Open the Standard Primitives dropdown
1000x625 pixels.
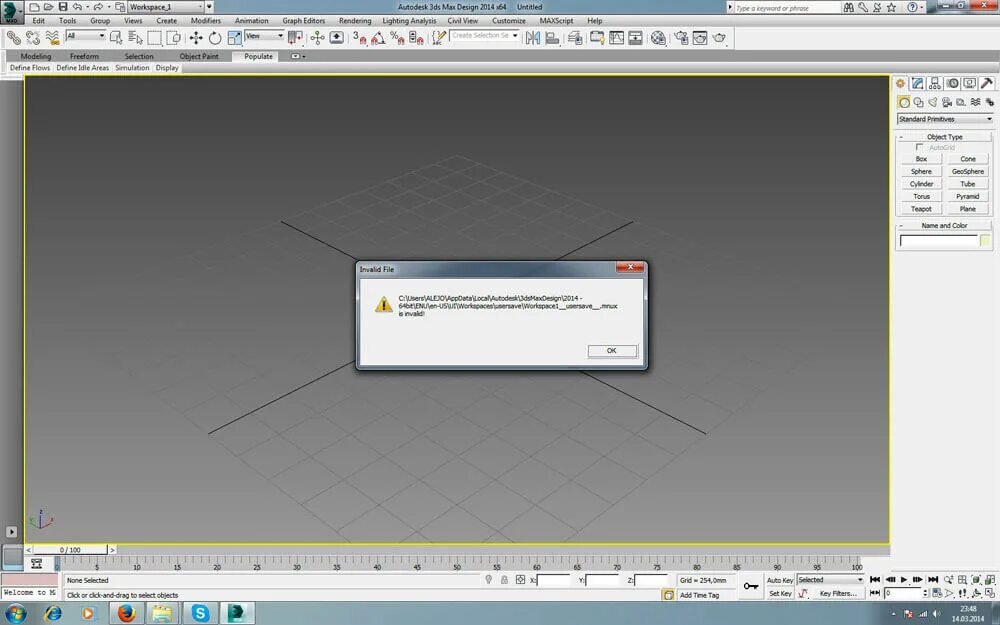click(x=945, y=119)
